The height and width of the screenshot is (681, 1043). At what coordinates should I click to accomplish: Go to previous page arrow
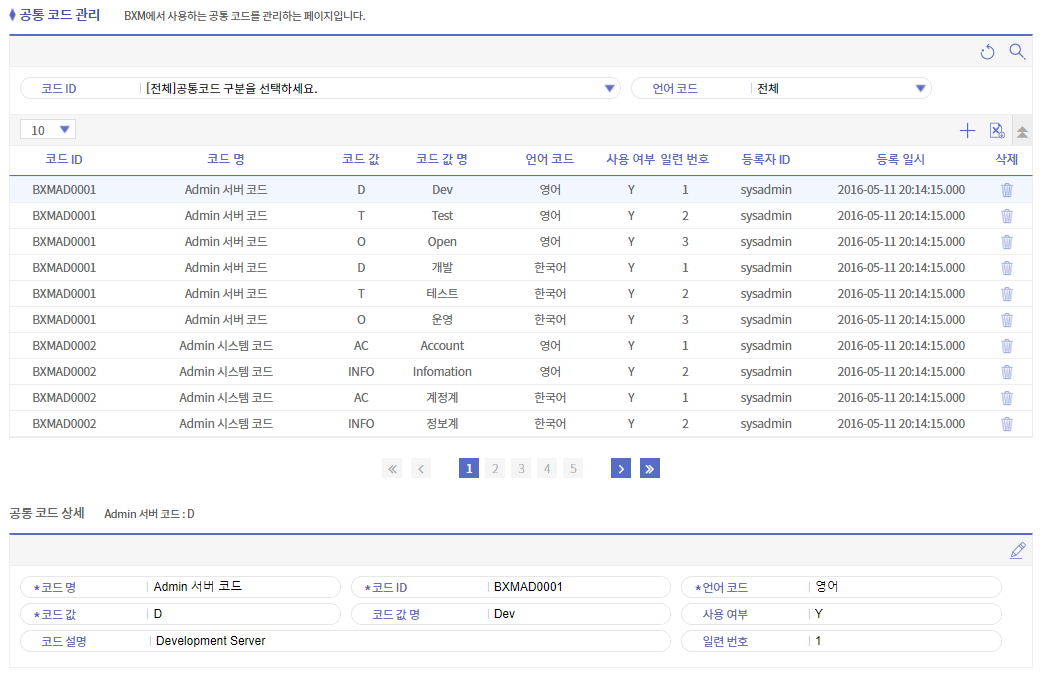(421, 469)
